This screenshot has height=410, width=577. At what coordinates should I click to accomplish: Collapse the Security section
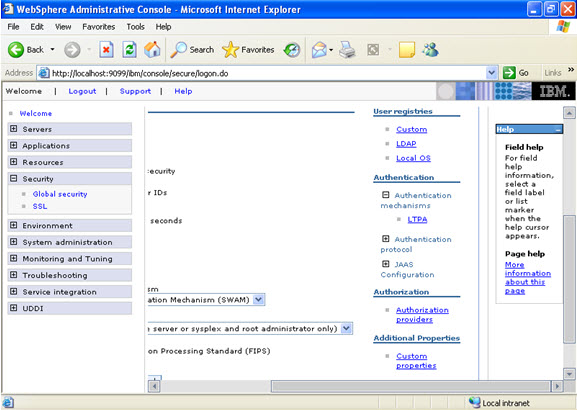14,179
